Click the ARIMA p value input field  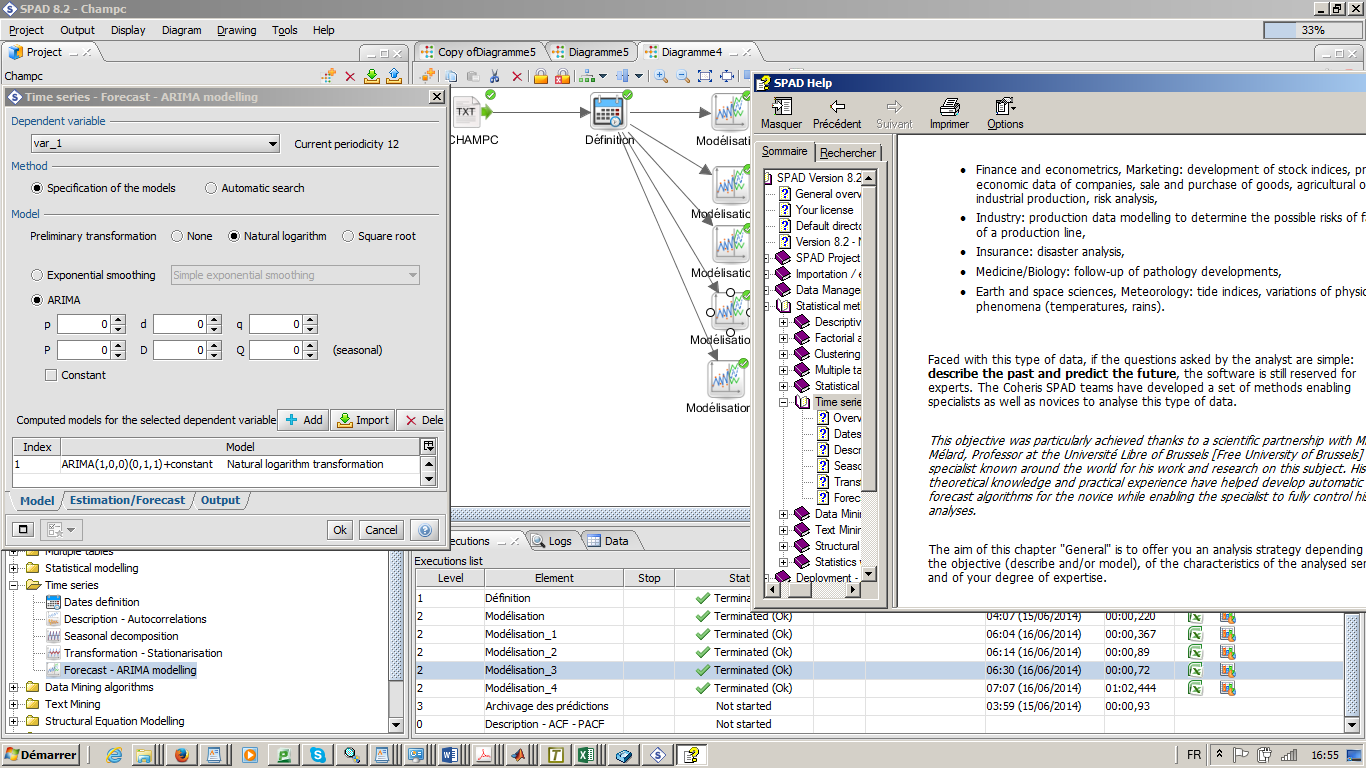84,325
